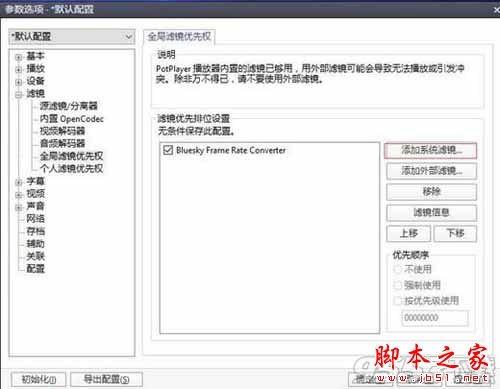Select the Bluesky Frame Rate Converter entry

231,150
